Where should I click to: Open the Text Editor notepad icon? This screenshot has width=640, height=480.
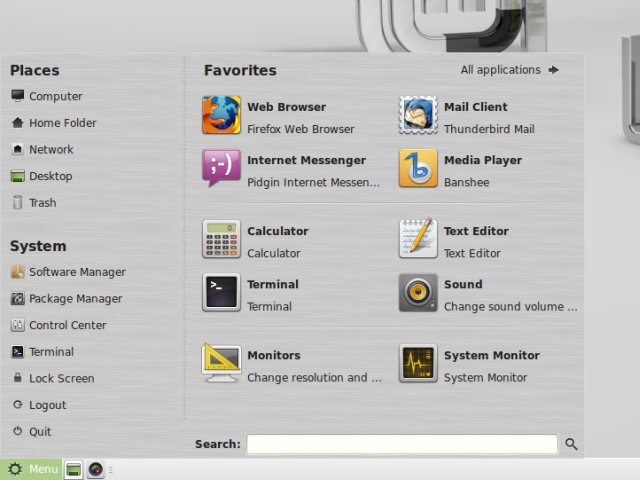coord(418,239)
